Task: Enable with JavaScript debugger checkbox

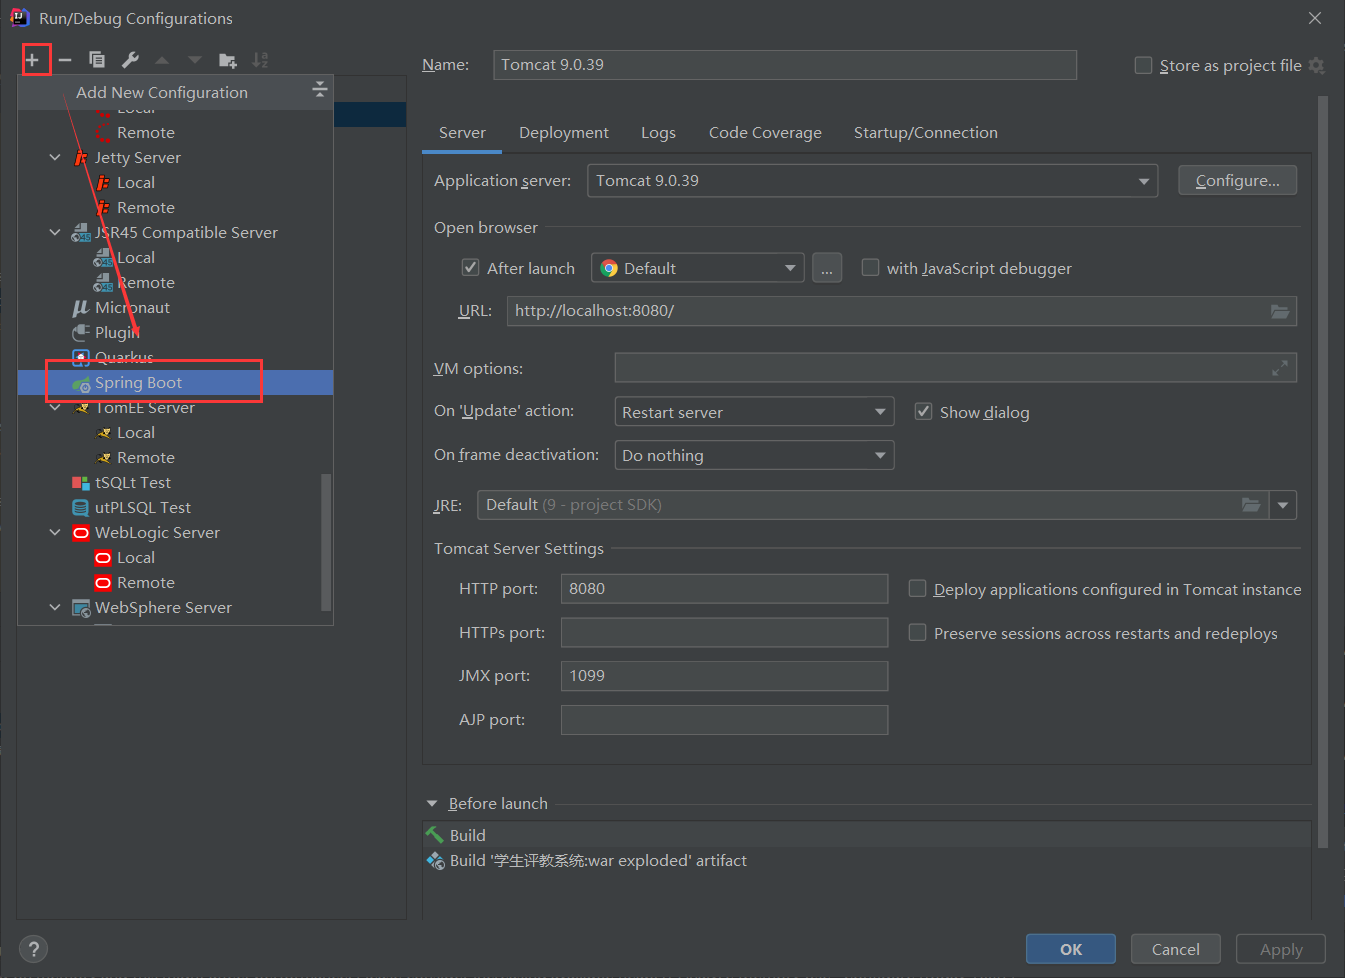Action: coord(870,267)
